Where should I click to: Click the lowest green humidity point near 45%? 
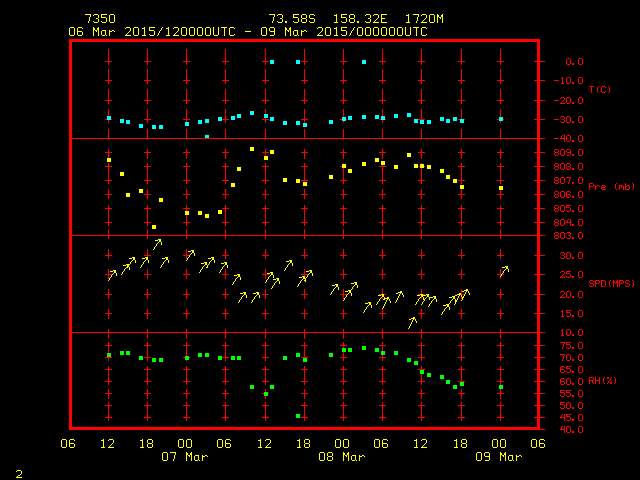click(298, 416)
